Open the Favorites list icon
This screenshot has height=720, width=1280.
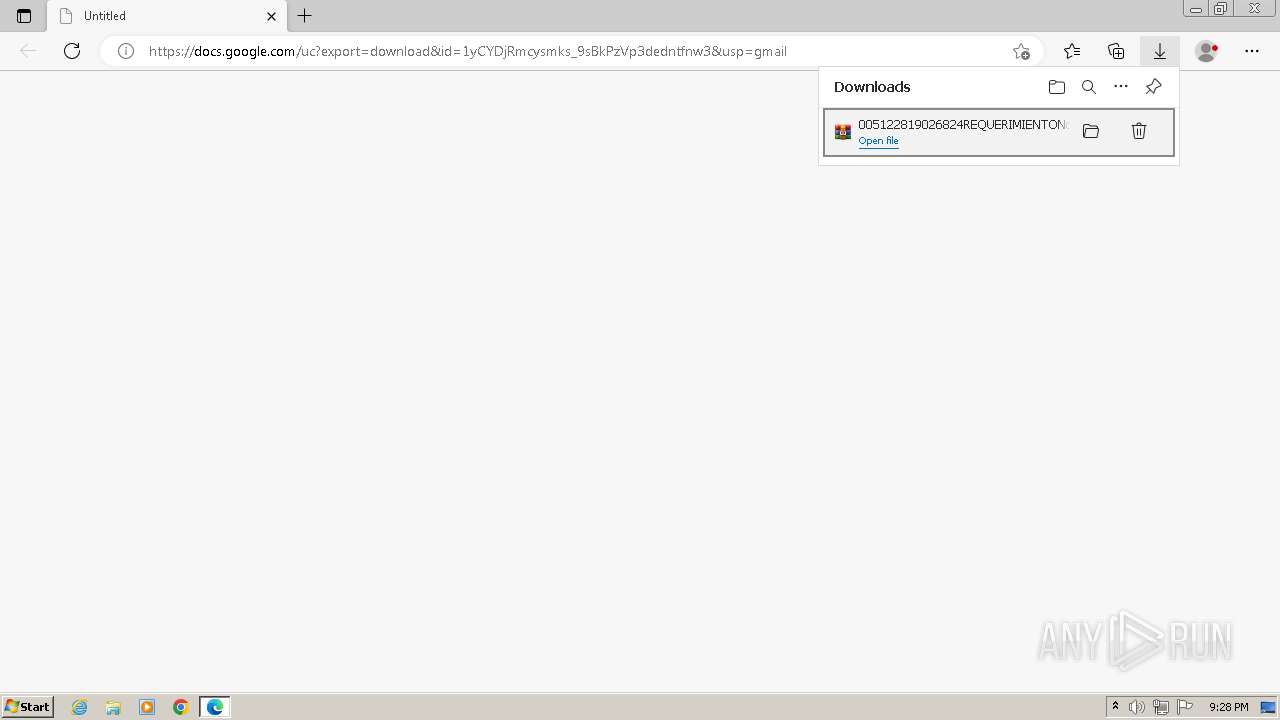1072,51
